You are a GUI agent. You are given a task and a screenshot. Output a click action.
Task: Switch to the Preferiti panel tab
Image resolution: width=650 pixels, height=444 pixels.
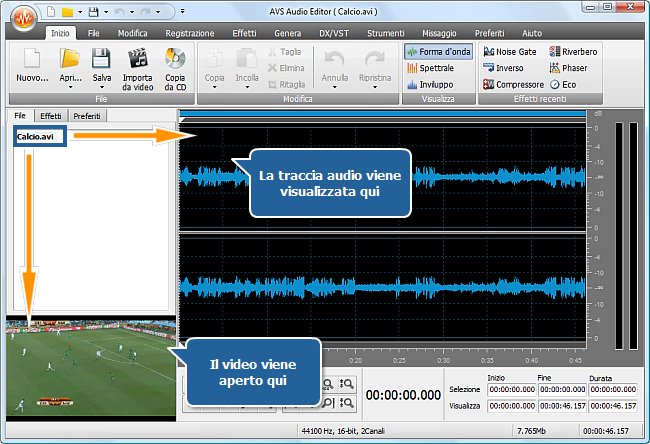coord(86,116)
